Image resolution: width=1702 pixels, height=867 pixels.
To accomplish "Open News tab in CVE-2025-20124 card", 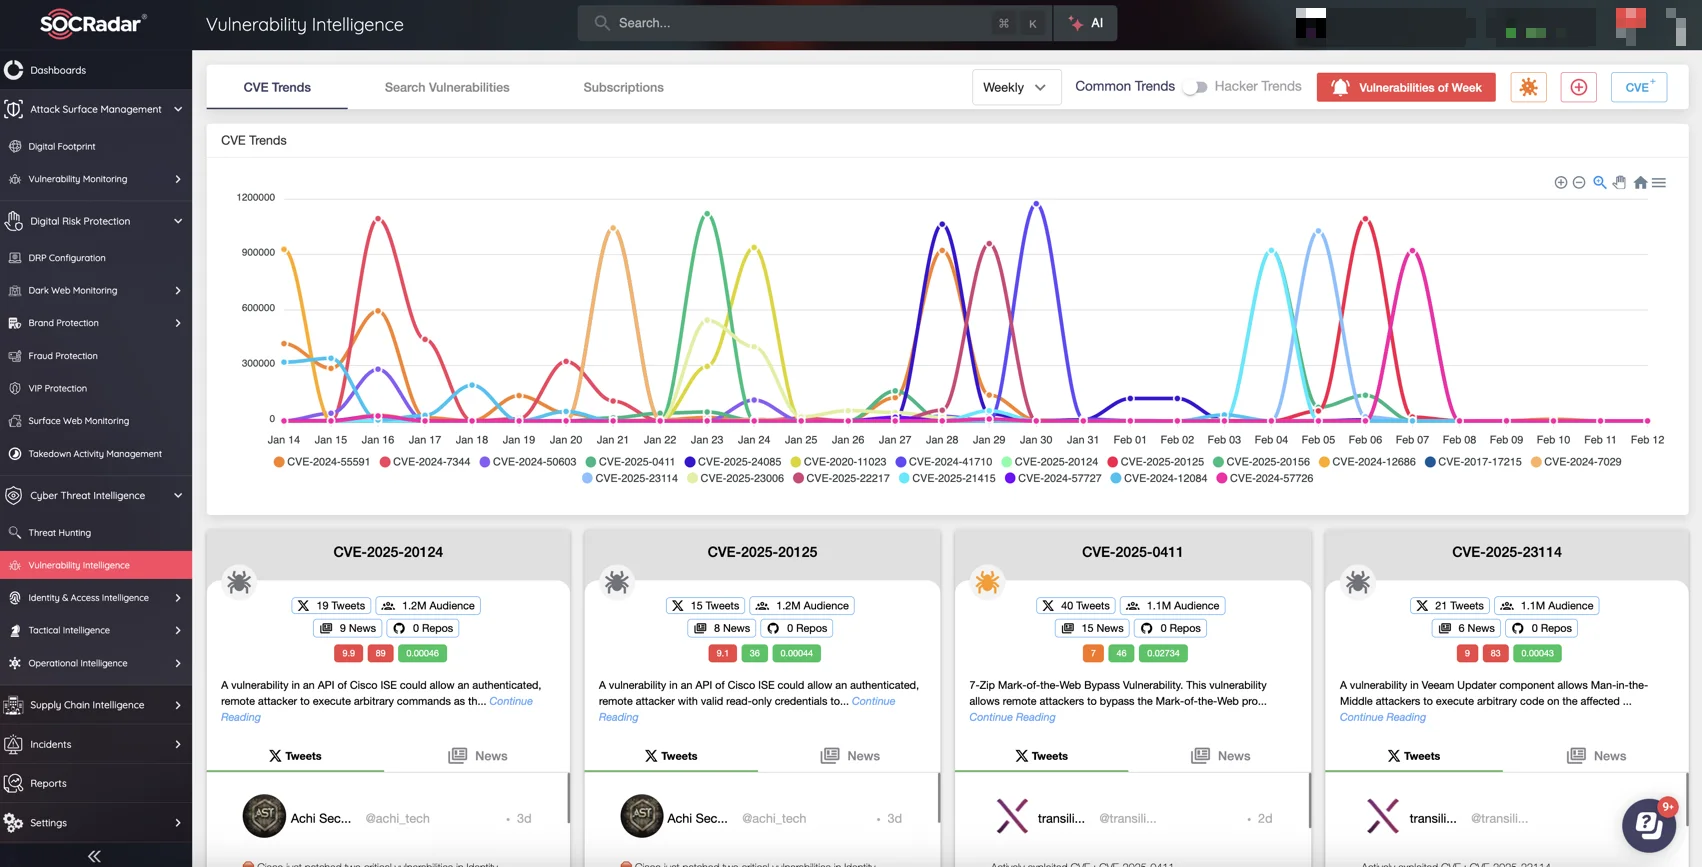I will [x=478, y=756].
